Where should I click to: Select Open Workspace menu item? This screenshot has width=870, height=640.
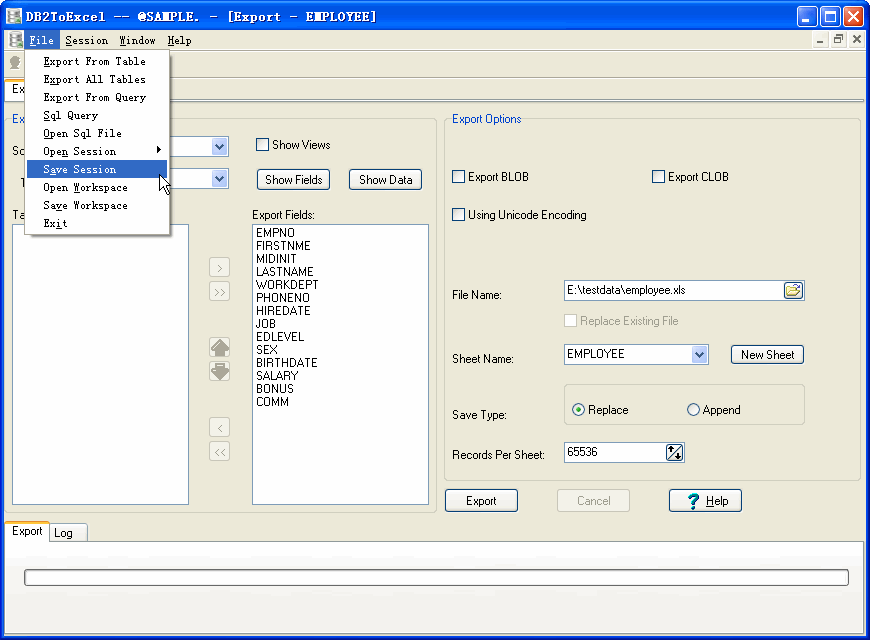97,188
